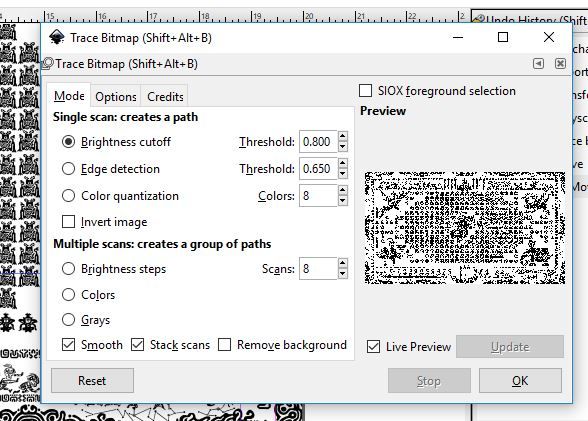This screenshot has width=588, height=421.
Task: Toggle the Smooth checkbox
Action: point(68,345)
